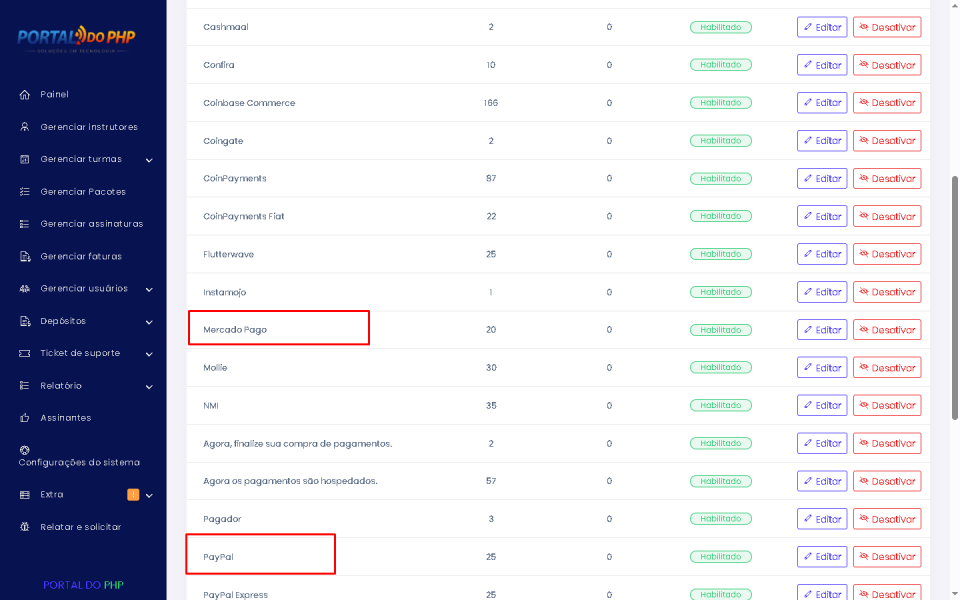The height and width of the screenshot is (600, 960).
Task: Click the Ticket de suporte icon
Action: tap(24, 353)
